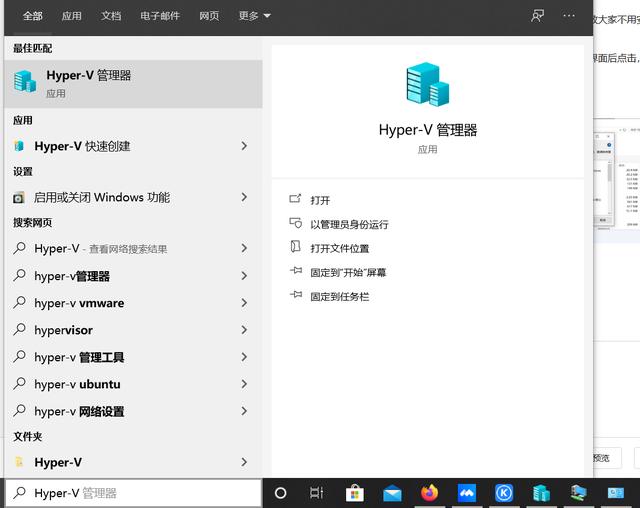Viewport: 640px width, 508px height.
Task: Expand the 更多 dropdown filter
Action: [254, 16]
